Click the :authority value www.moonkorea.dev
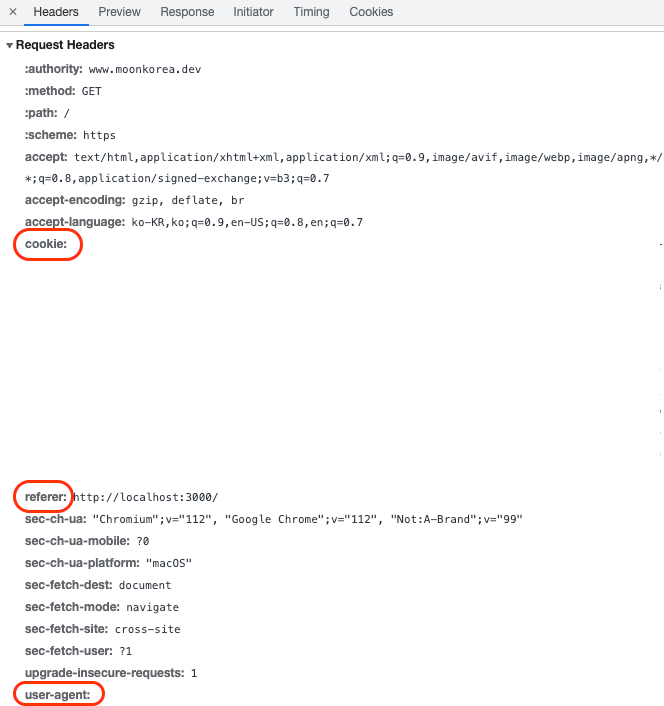Image resolution: width=664 pixels, height=706 pixels. (x=145, y=69)
